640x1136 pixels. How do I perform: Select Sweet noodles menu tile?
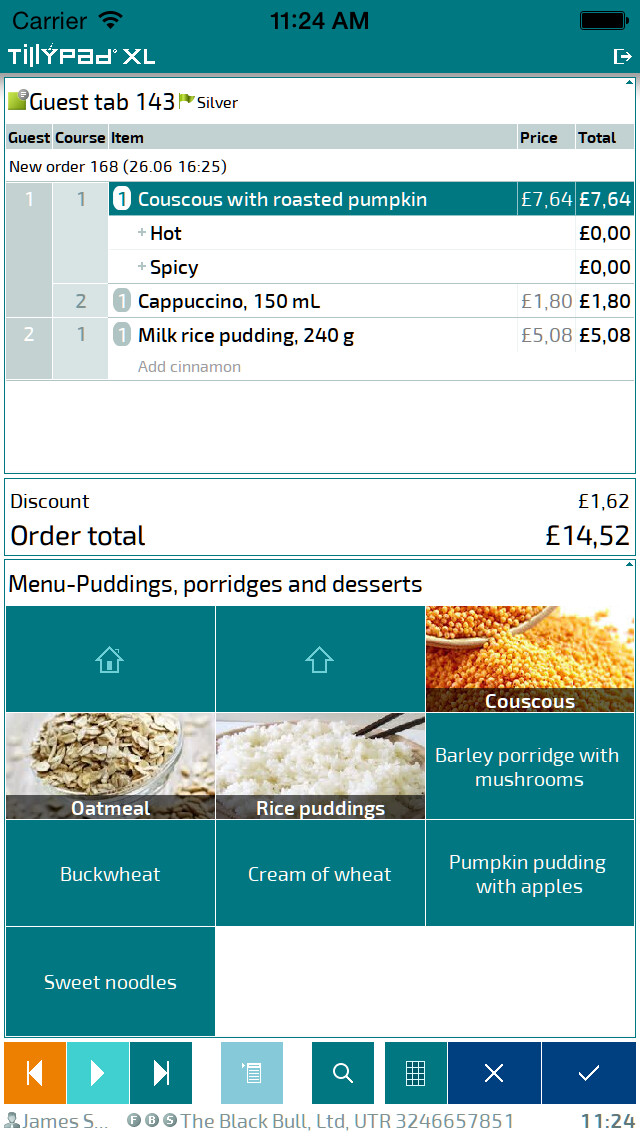click(x=110, y=982)
